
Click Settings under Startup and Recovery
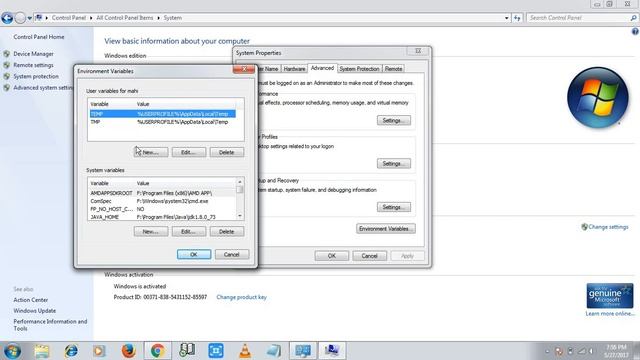pos(393,207)
